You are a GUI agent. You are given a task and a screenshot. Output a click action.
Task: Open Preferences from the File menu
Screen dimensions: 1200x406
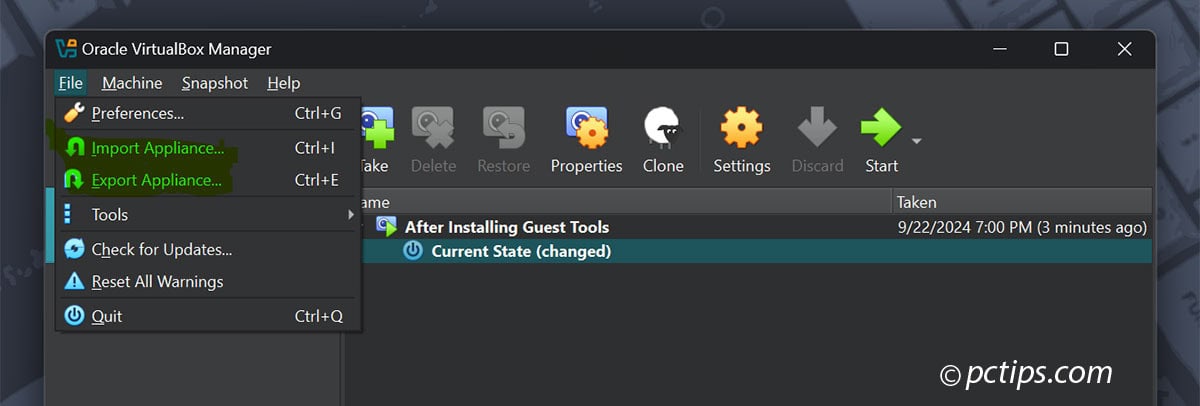[137, 114]
